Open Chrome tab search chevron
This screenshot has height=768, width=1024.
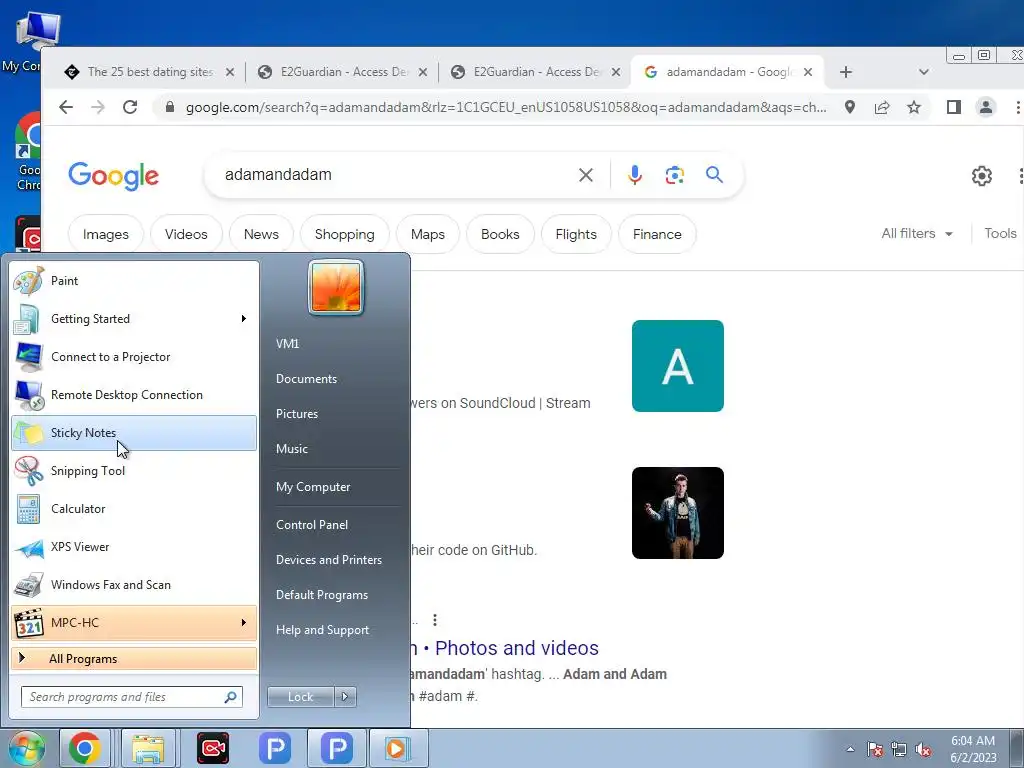[x=923, y=72]
